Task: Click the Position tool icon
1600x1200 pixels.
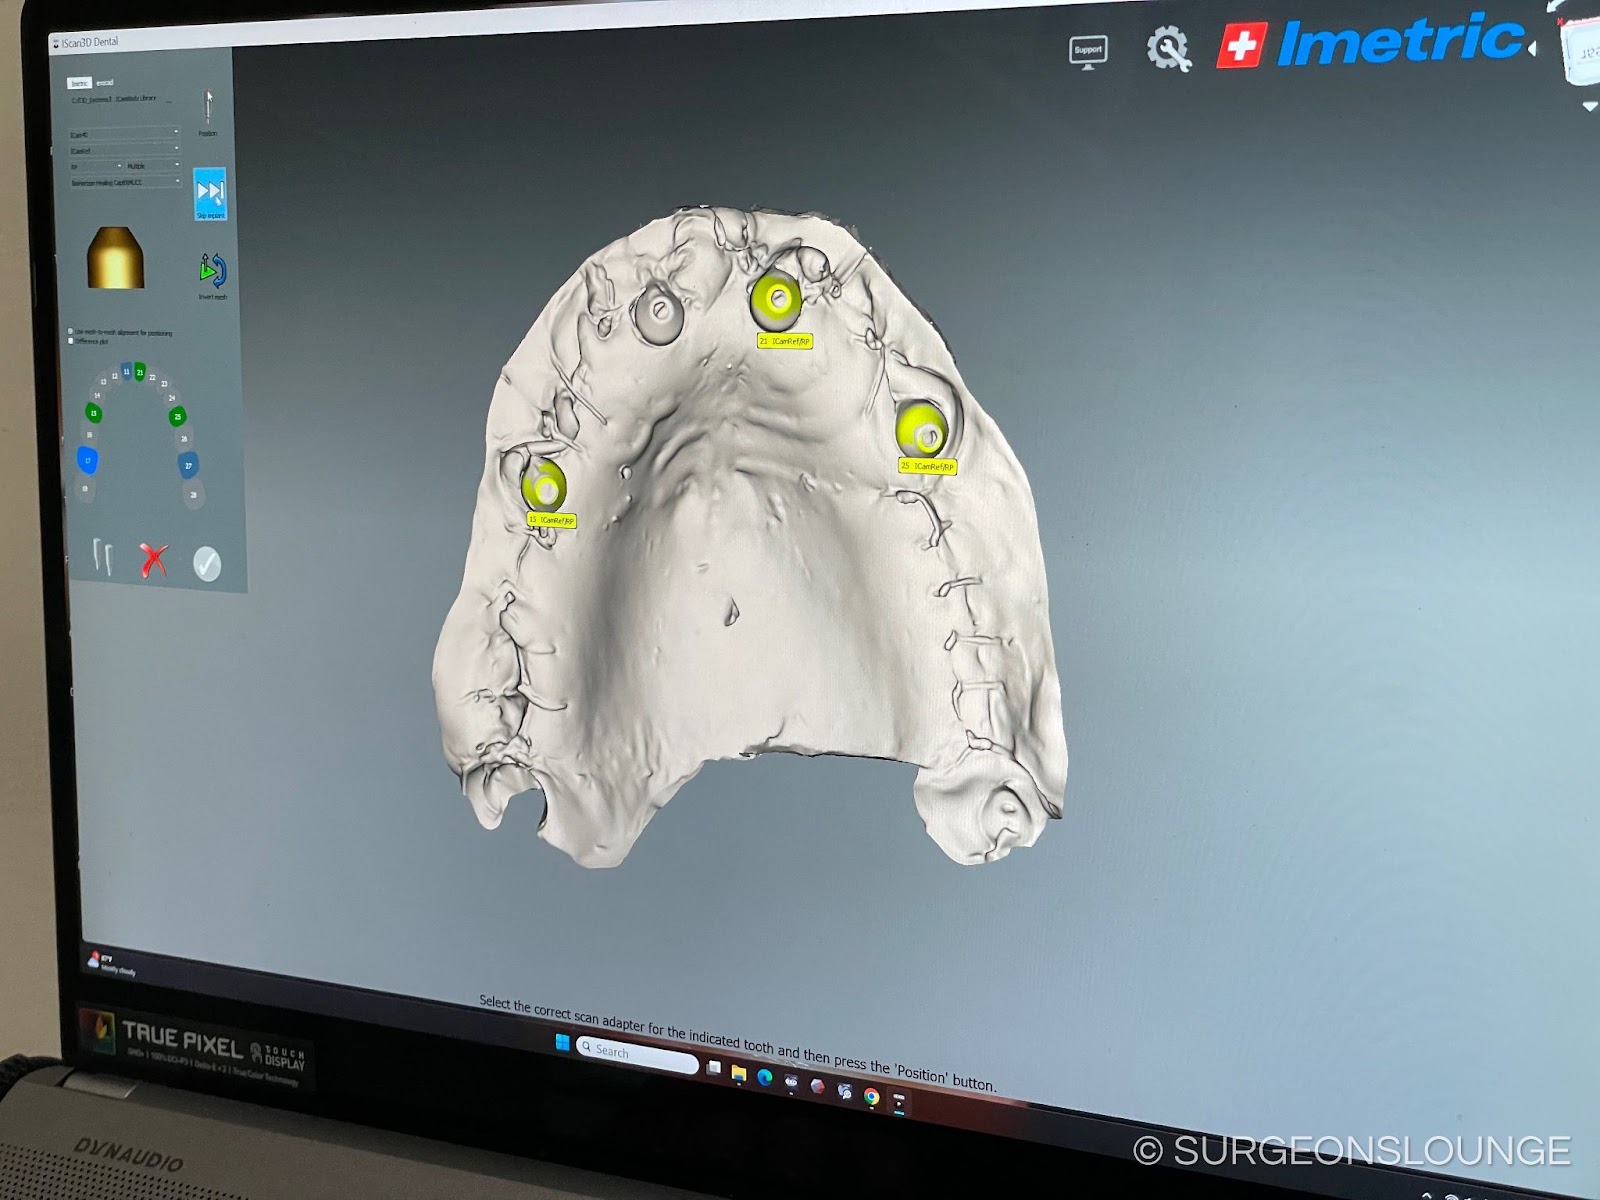Action: pyautogui.click(x=208, y=108)
